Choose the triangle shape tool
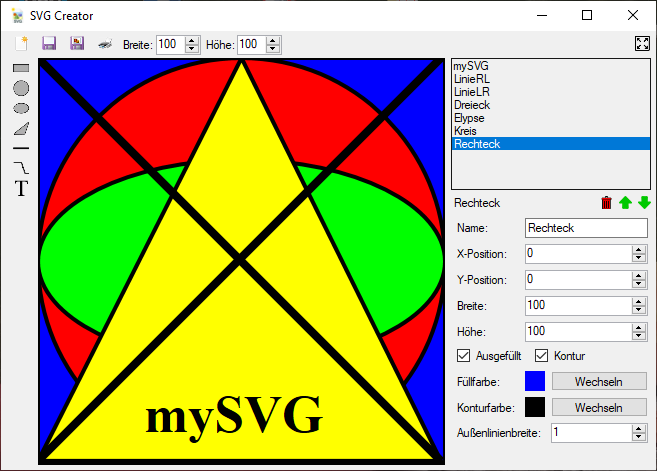The height and width of the screenshot is (471, 657). 20,128
